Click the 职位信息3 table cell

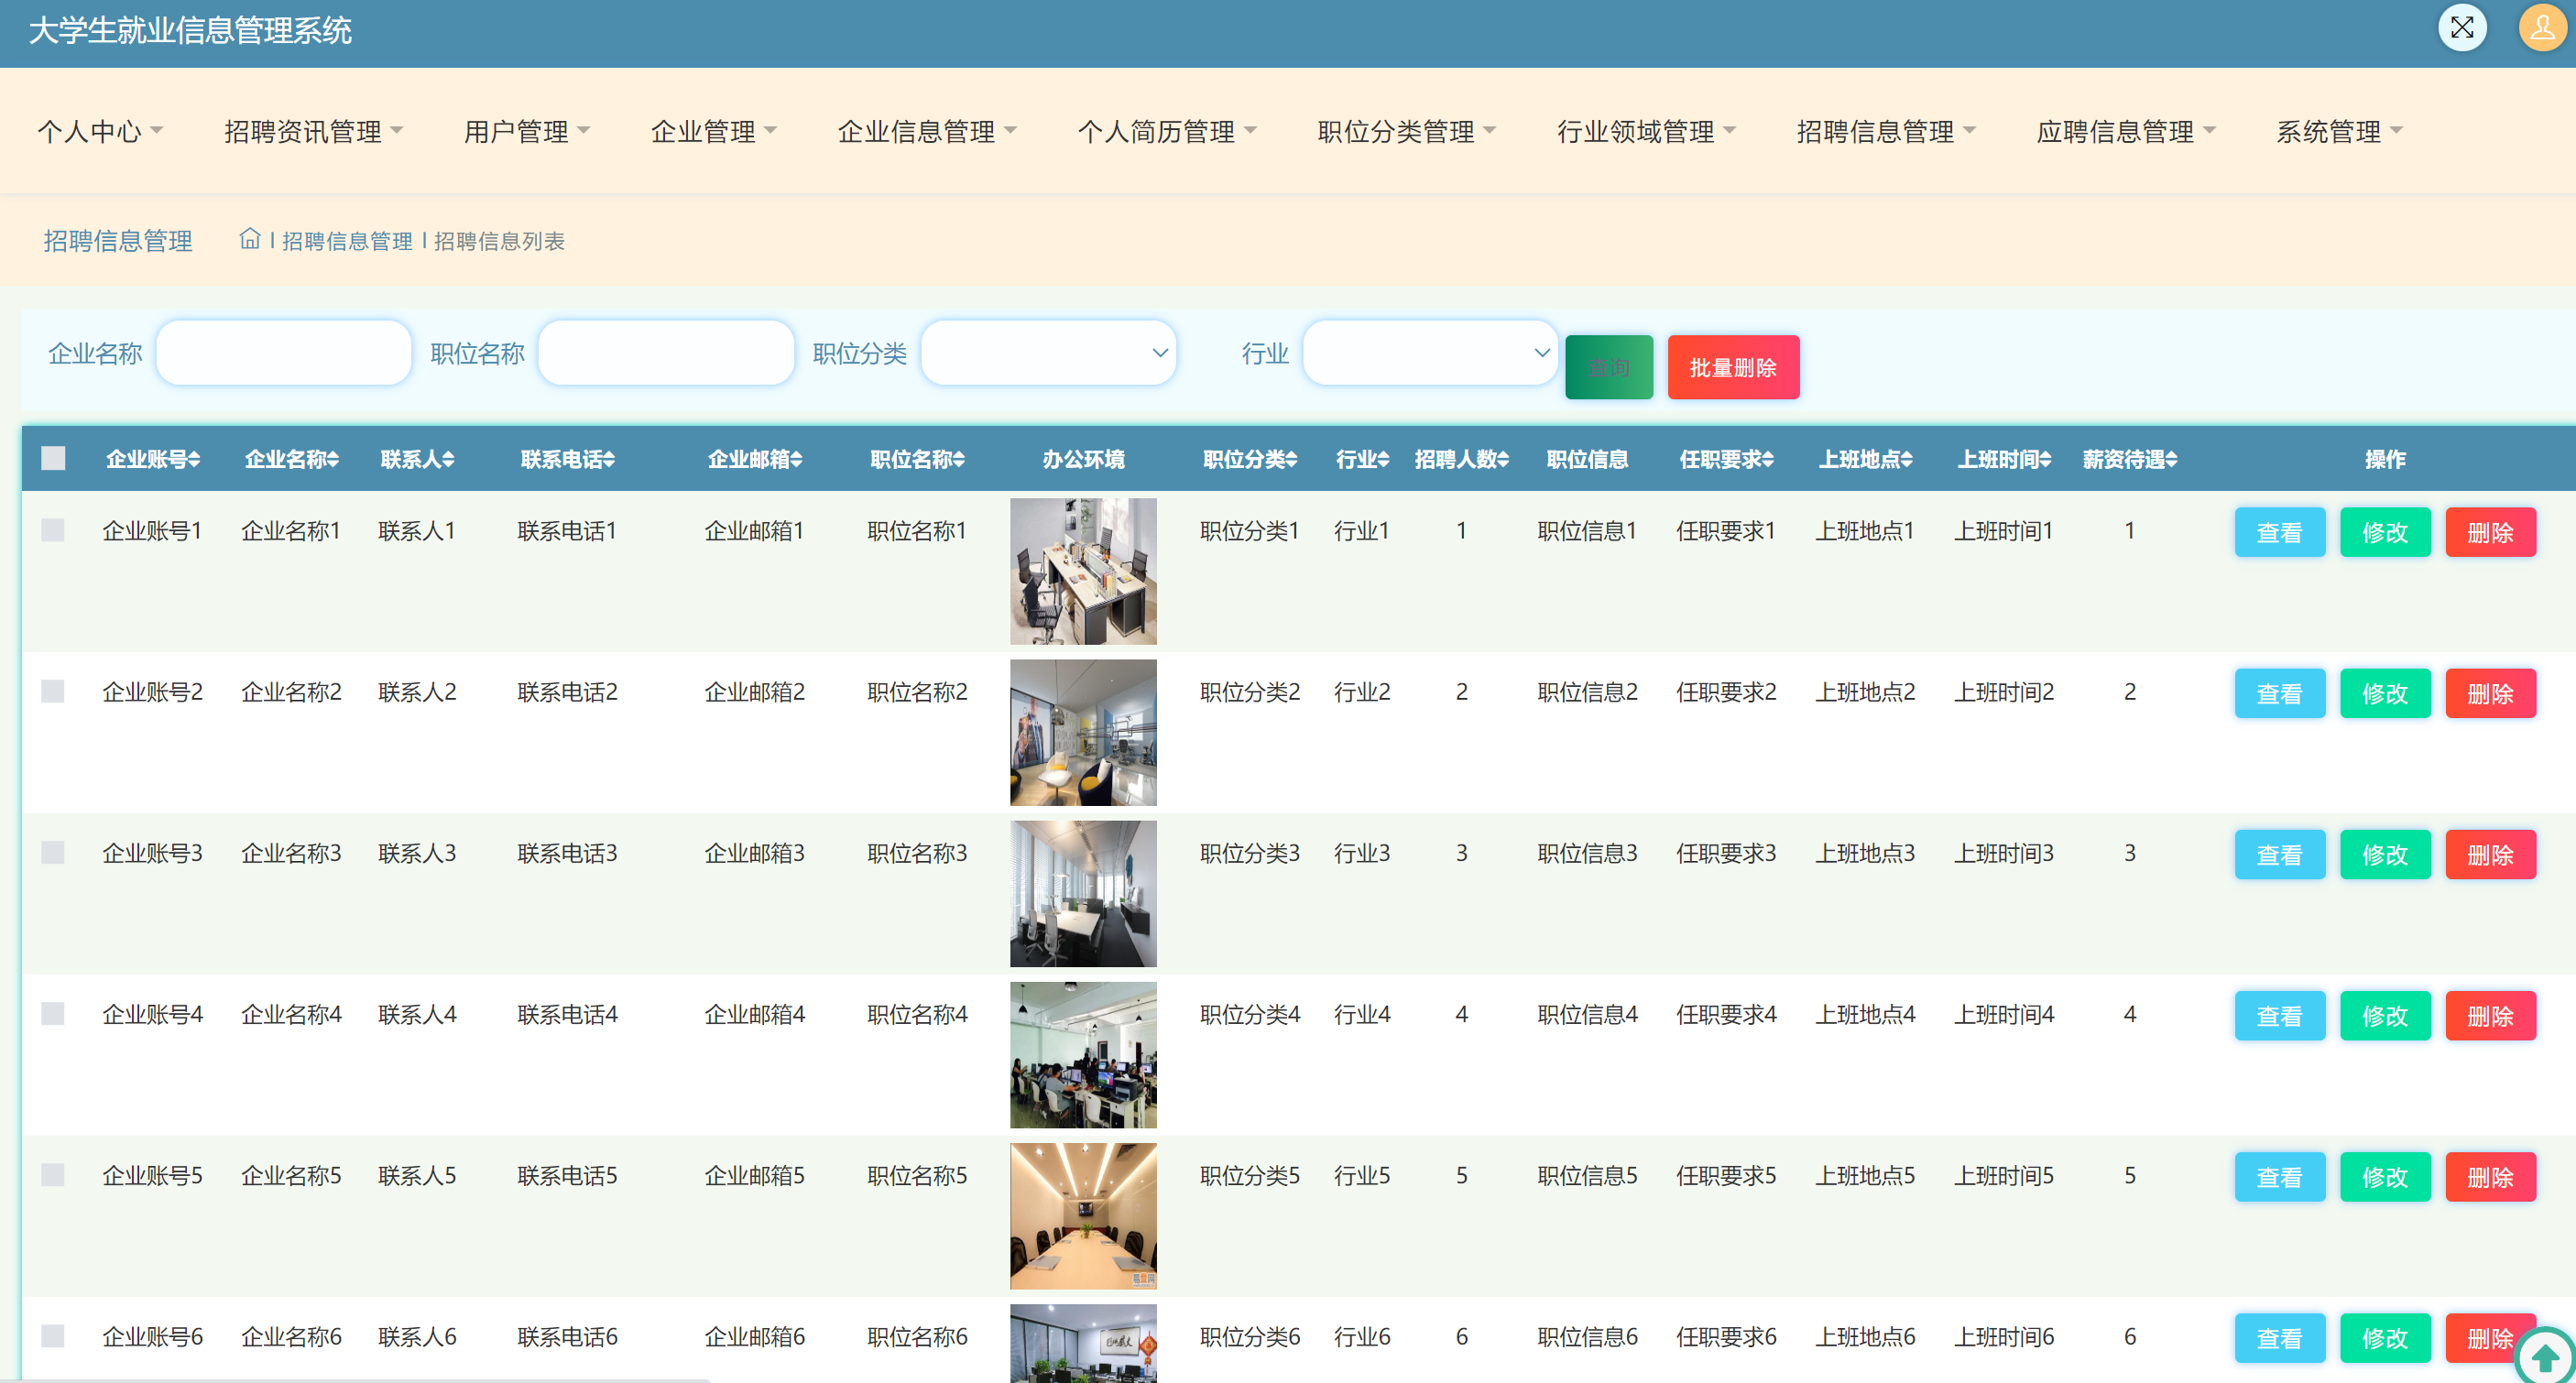(1587, 853)
